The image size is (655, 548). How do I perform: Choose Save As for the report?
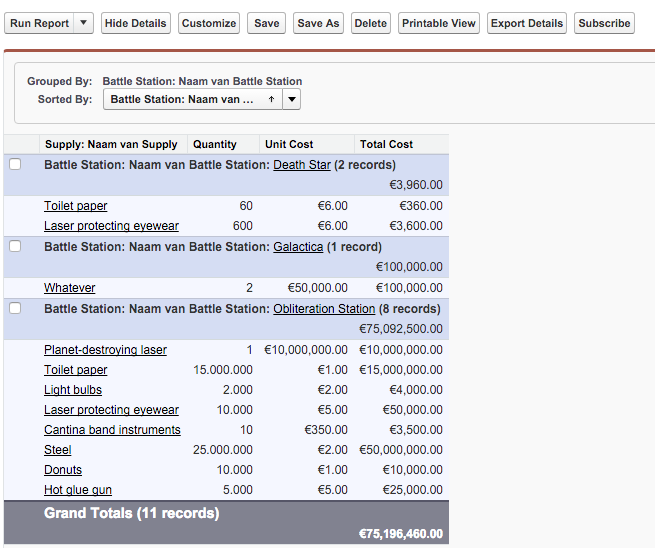[318, 23]
